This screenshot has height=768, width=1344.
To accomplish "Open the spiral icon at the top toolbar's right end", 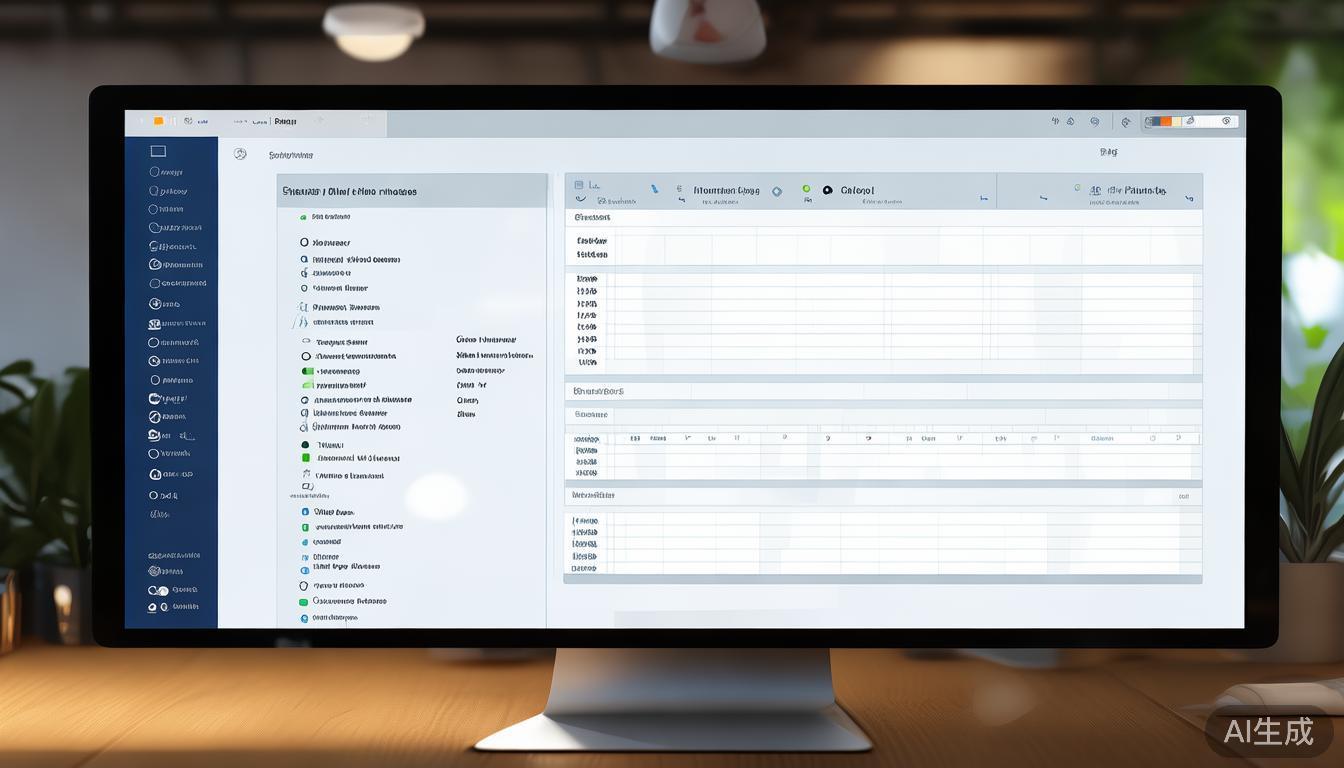I will pos(1226,121).
